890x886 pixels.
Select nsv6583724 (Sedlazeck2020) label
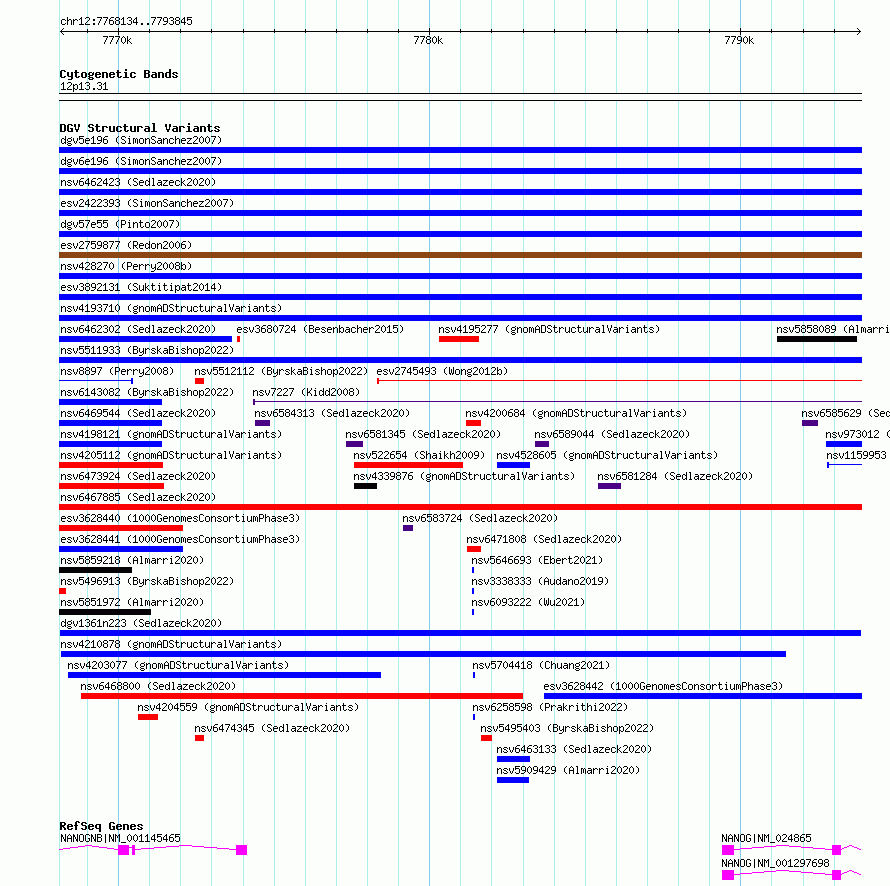(x=480, y=518)
